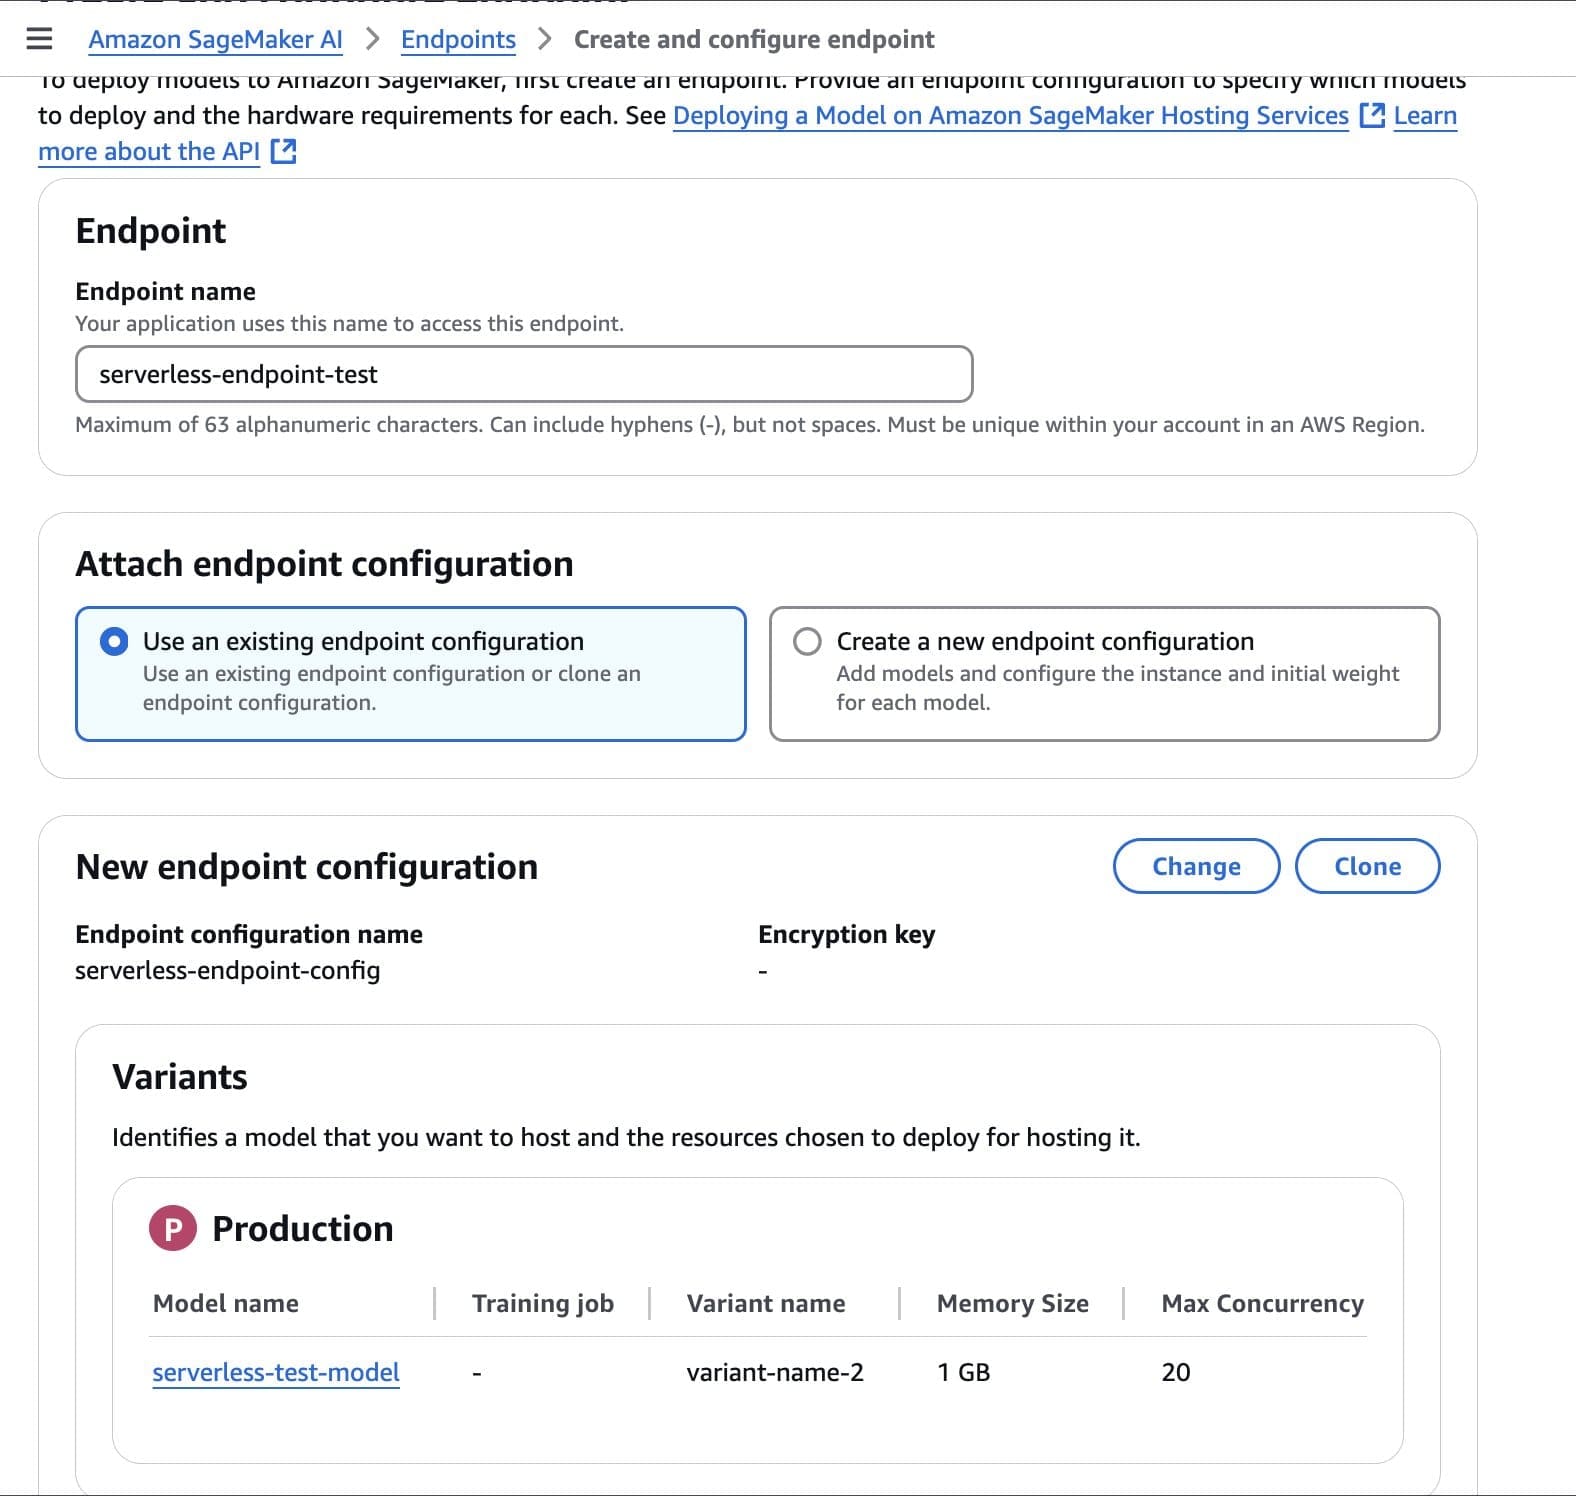The image size is (1576, 1496).
Task: Click the Max Concurrency column header
Action: pyautogui.click(x=1262, y=1303)
